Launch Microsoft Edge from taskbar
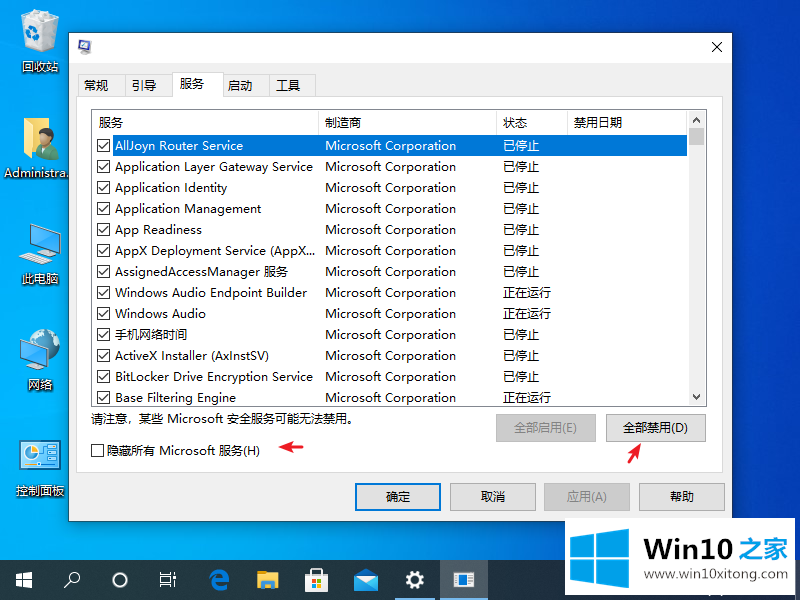800x600 pixels. point(219,580)
